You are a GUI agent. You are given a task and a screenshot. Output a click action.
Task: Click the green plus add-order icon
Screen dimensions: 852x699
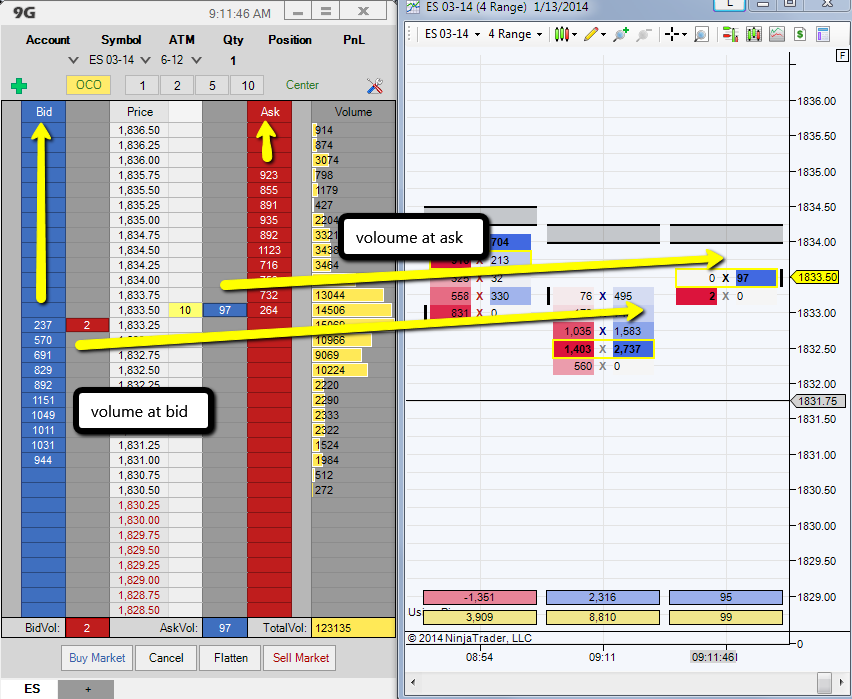[19, 86]
